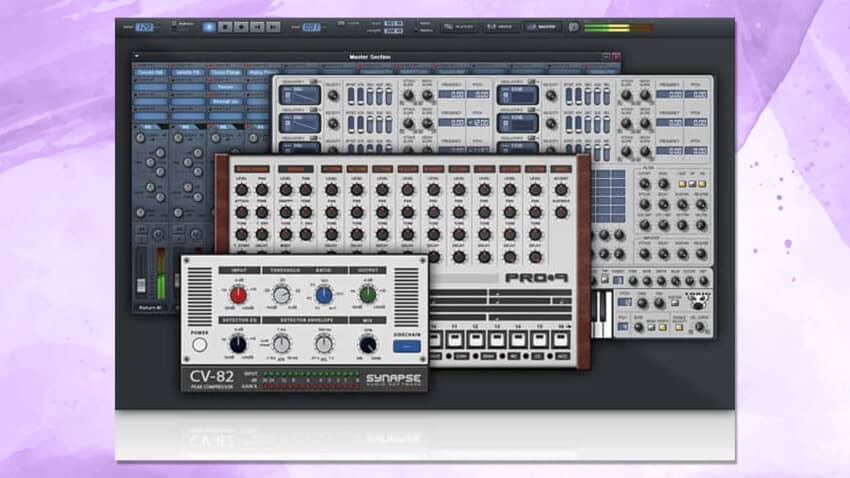Click the first mixer channel volume fader

(141, 285)
